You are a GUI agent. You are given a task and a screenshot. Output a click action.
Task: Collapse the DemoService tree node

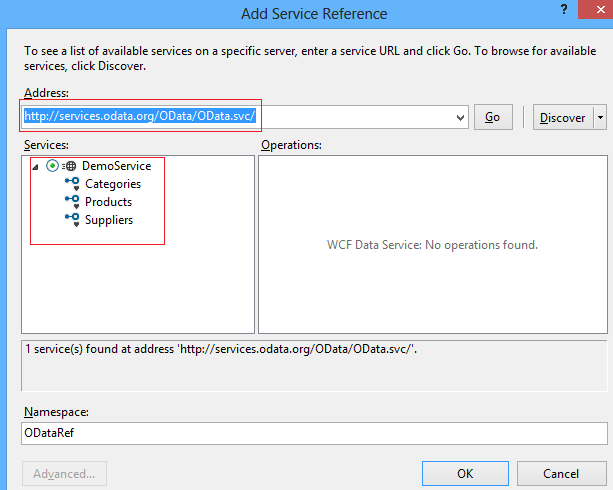pos(36,167)
